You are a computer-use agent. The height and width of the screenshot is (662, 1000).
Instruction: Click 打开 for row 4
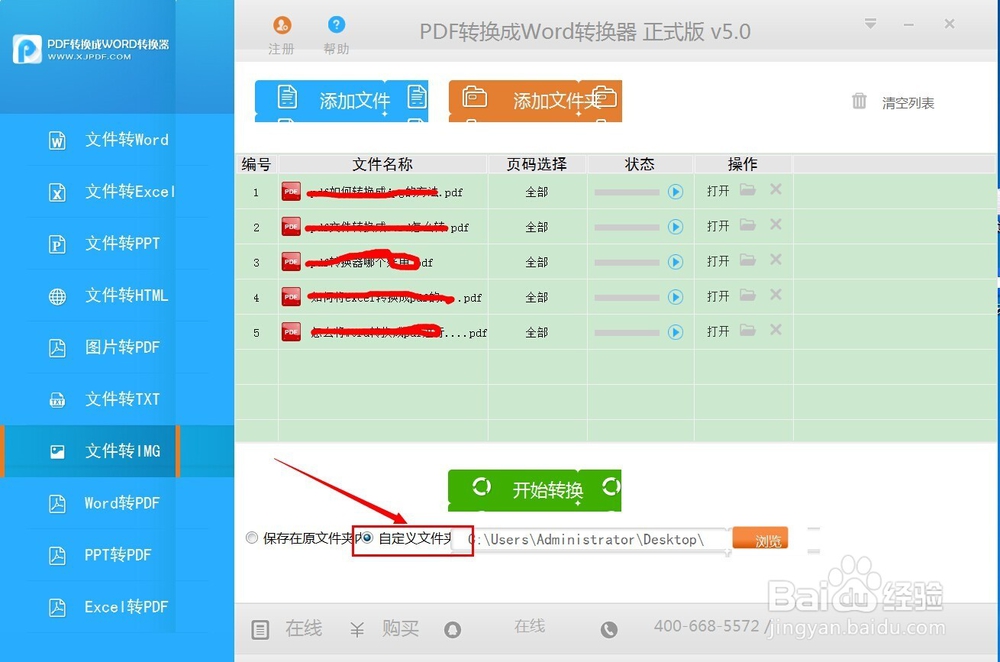click(718, 296)
